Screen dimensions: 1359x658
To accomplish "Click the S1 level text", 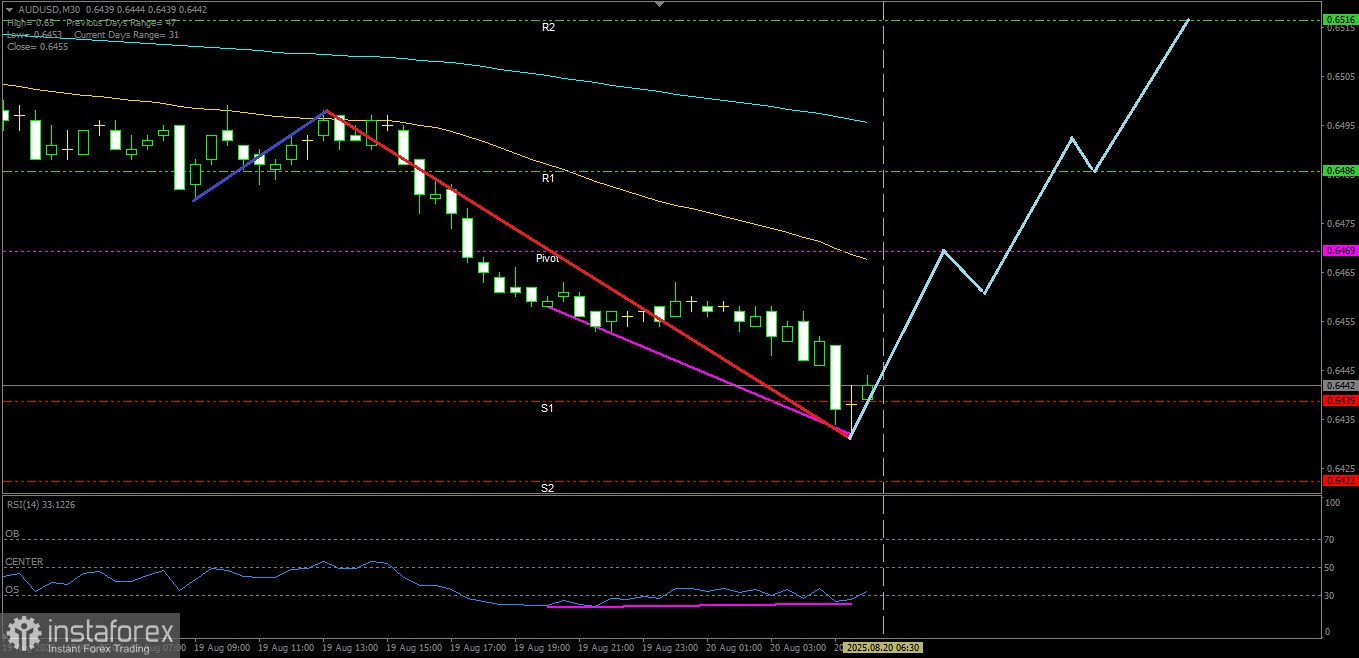I will click(x=548, y=408).
